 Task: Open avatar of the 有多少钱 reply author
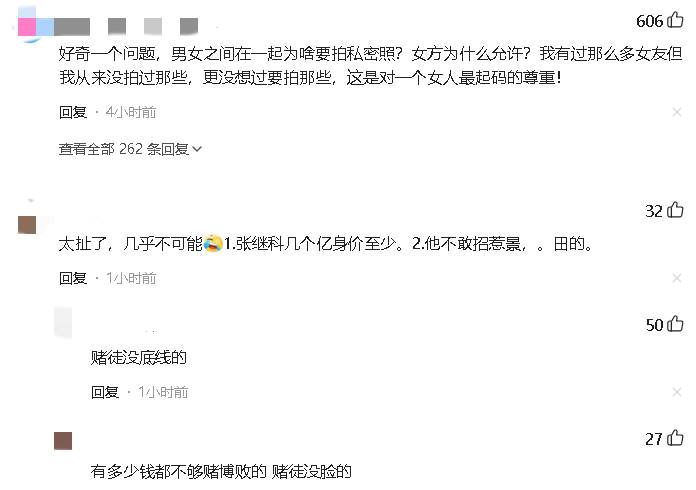(63, 441)
